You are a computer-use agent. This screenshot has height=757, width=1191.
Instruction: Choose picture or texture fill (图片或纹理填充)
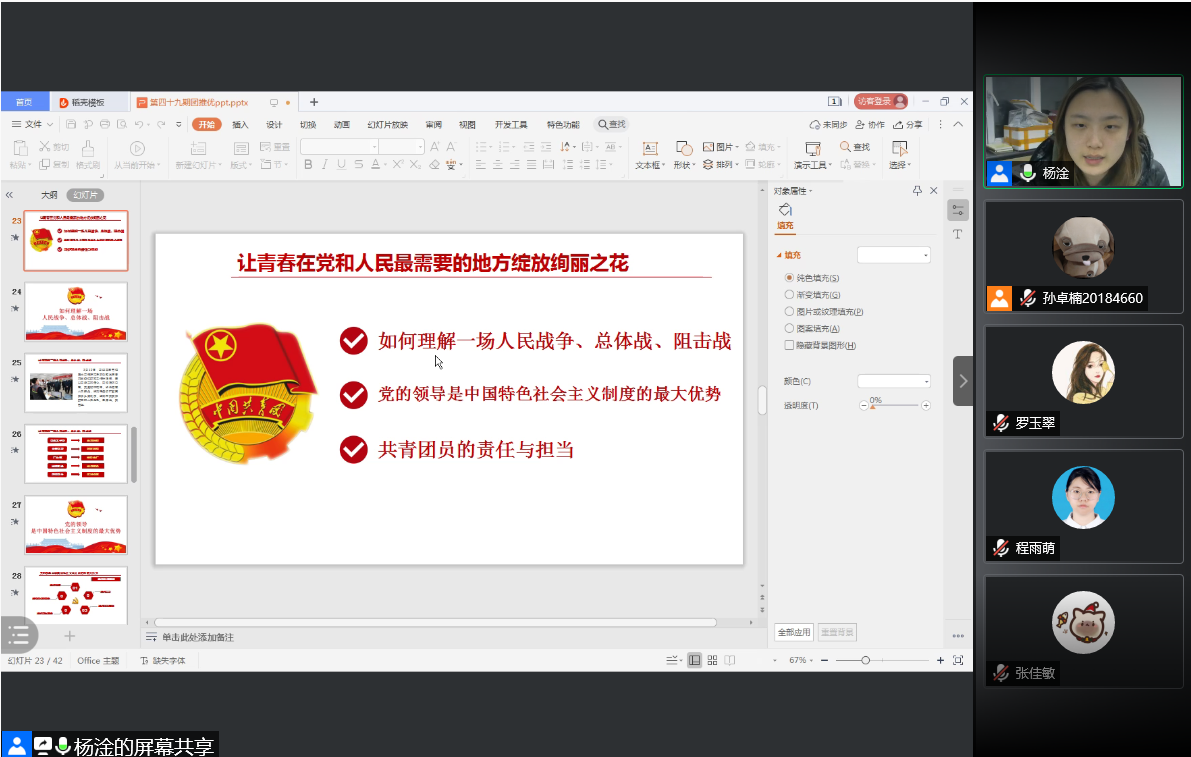[790, 312]
